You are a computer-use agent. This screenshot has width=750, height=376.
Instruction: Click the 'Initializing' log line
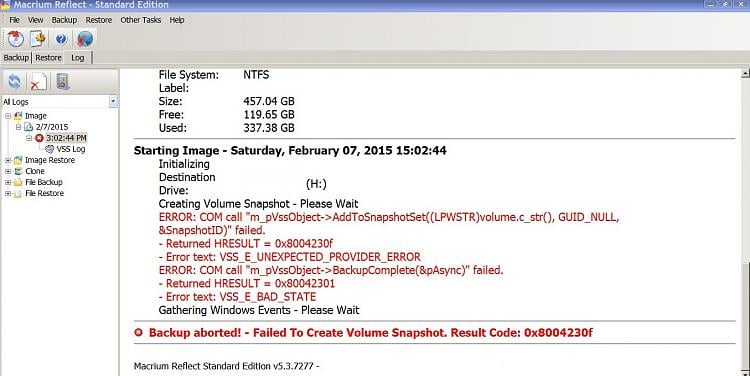pyautogui.click(x=184, y=164)
